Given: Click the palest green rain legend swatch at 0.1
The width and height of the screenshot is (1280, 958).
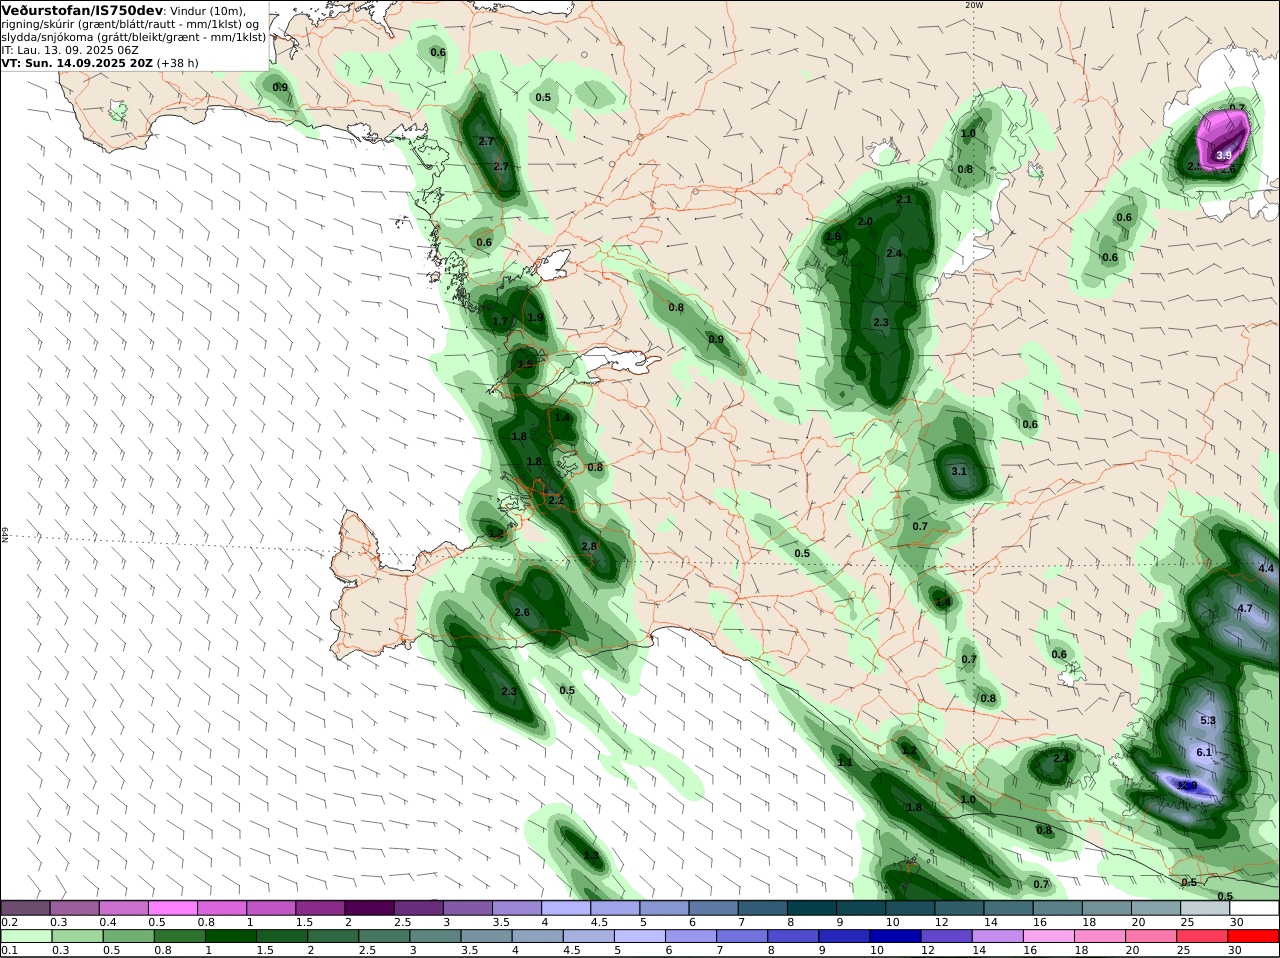Looking at the screenshot, I should (x=25, y=936).
